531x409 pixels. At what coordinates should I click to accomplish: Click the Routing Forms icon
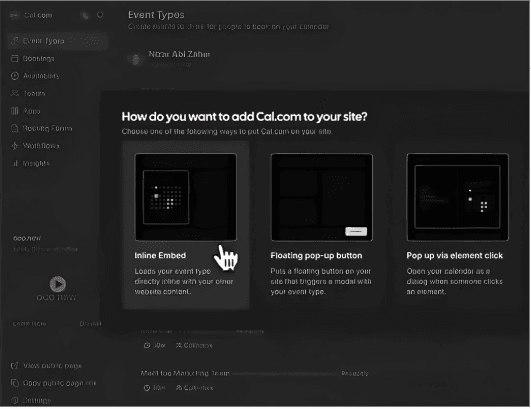[x=15, y=128]
